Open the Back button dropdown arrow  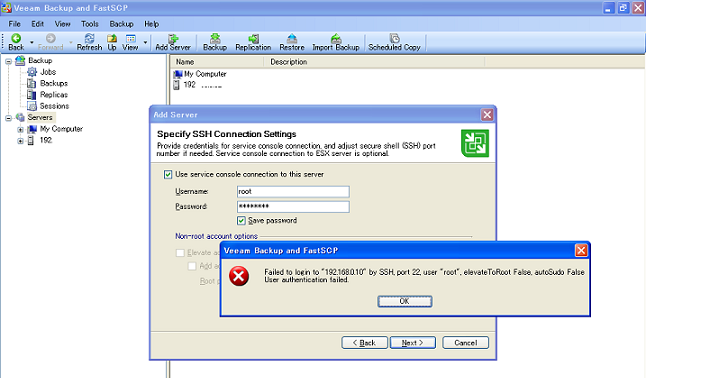[31, 42]
